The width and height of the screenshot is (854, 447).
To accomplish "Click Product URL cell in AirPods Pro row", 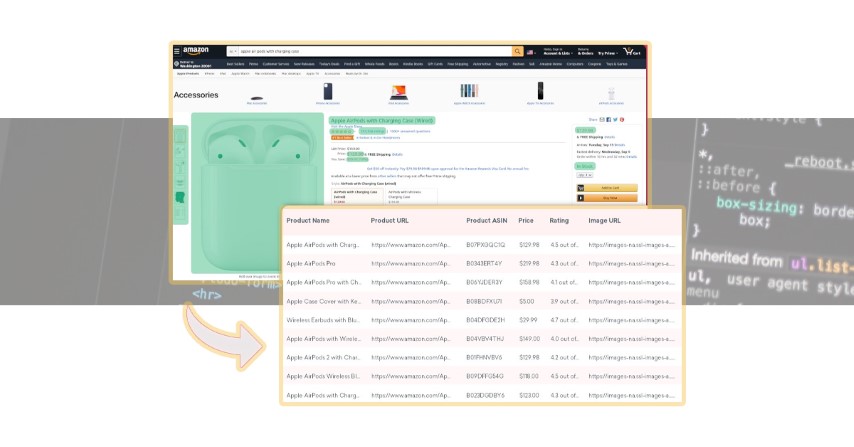I will click(x=411, y=264).
